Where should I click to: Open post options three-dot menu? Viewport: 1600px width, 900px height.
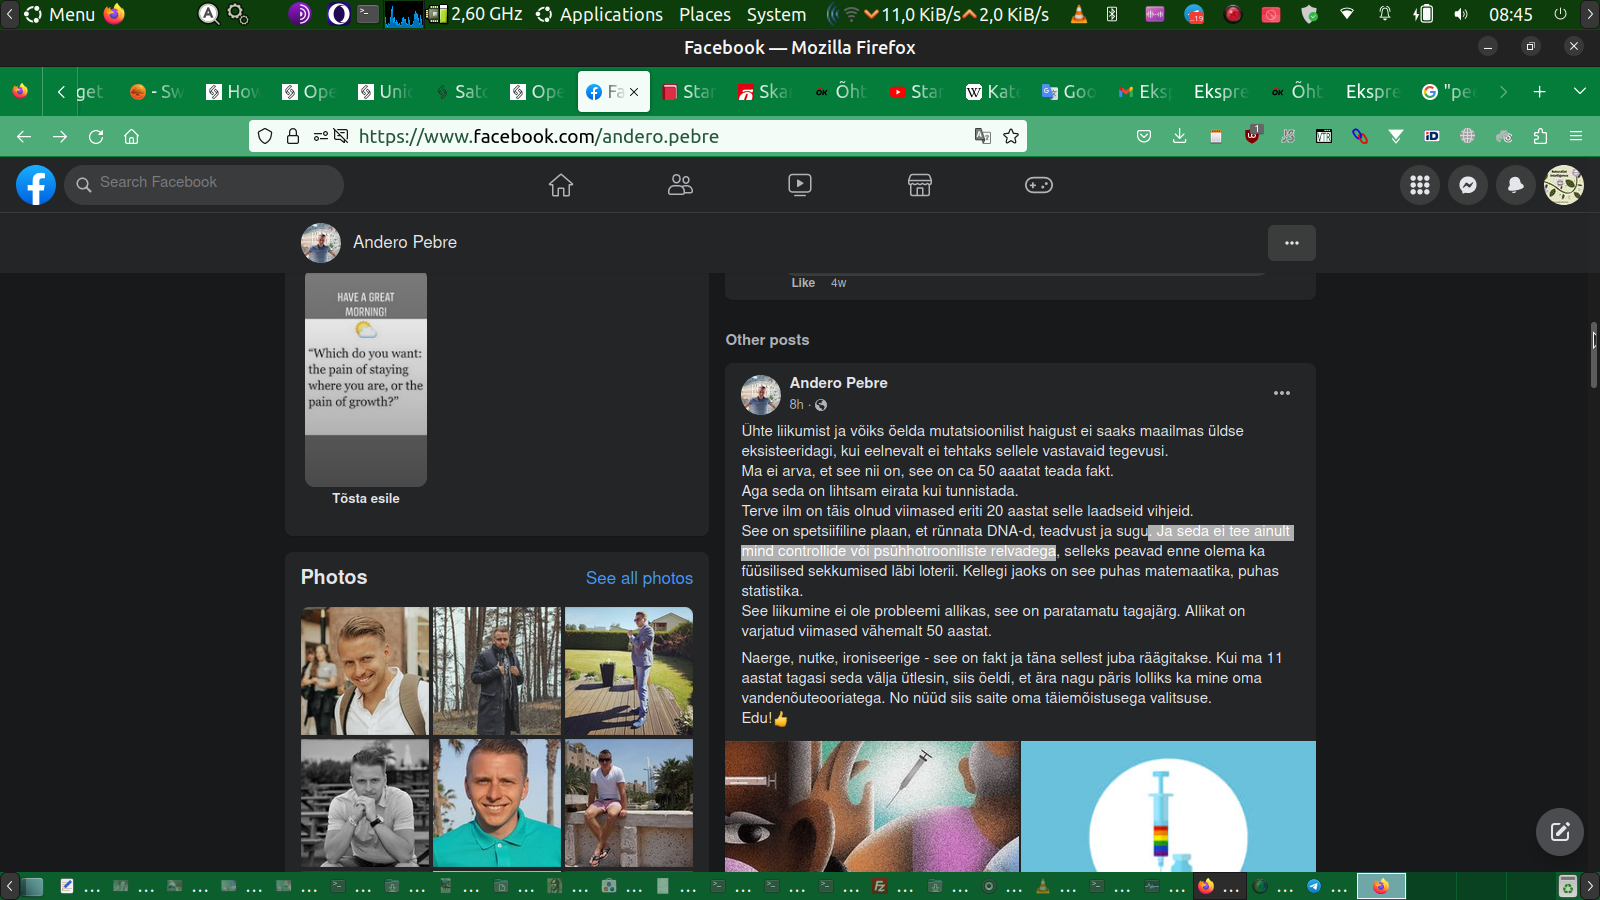(x=1282, y=393)
